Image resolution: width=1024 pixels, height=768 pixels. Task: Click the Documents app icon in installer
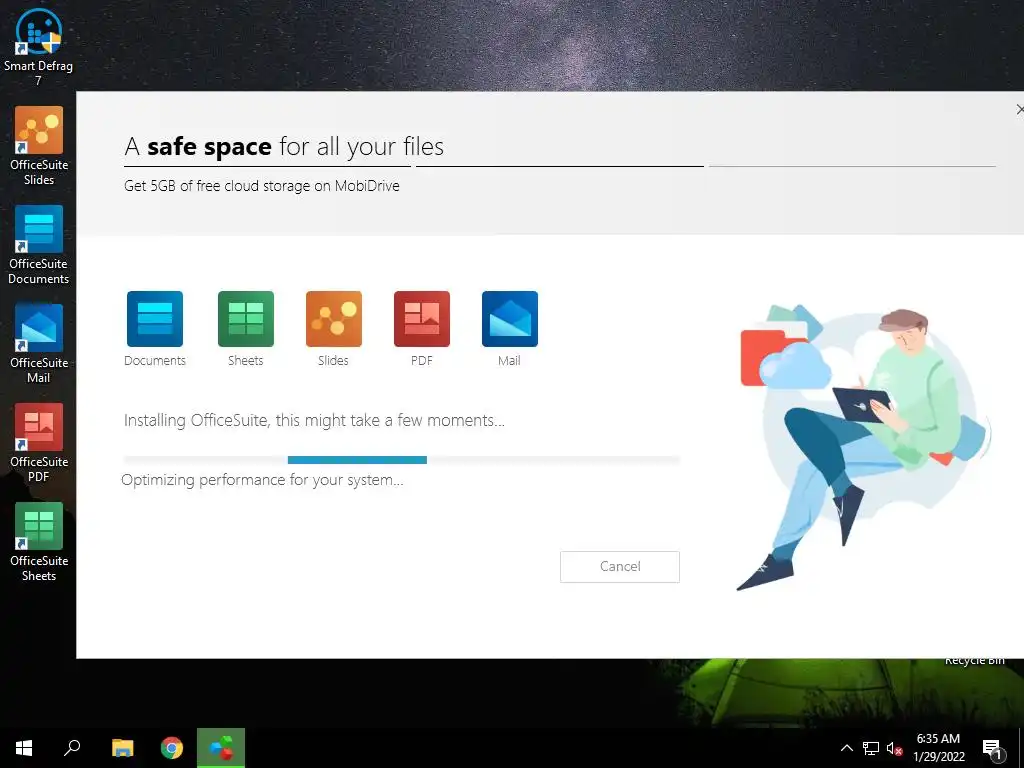pyautogui.click(x=155, y=319)
